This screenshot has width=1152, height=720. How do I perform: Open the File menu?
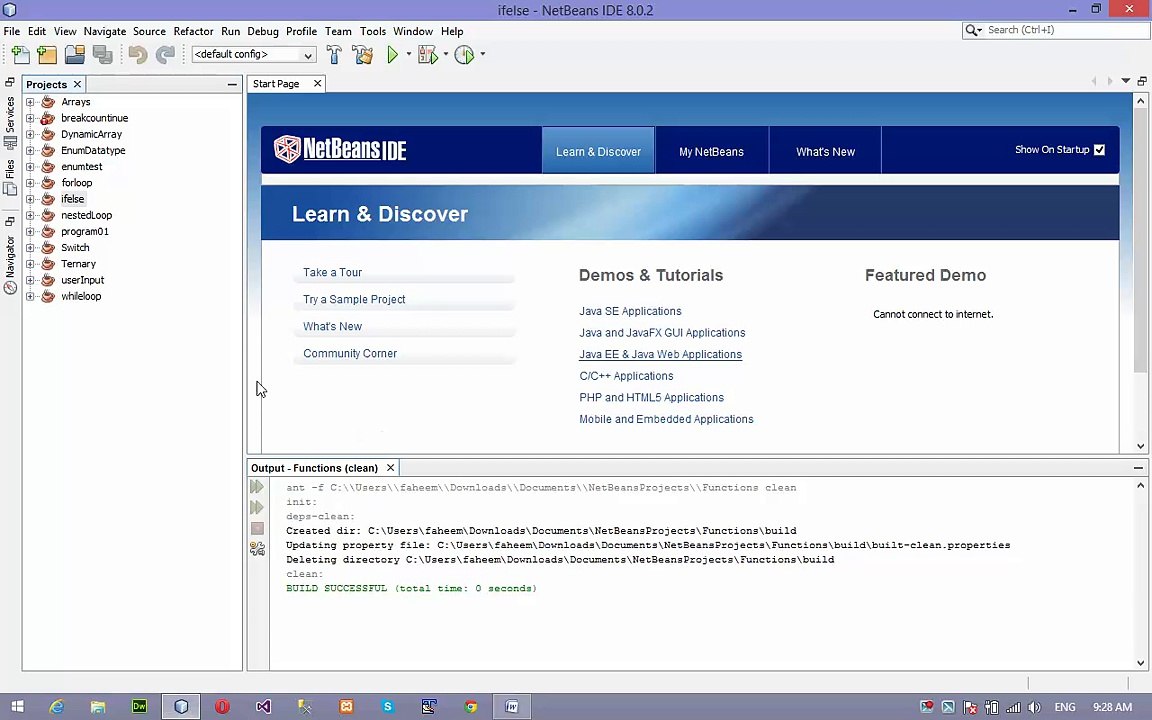pyautogui.click(x=12, y=32)
